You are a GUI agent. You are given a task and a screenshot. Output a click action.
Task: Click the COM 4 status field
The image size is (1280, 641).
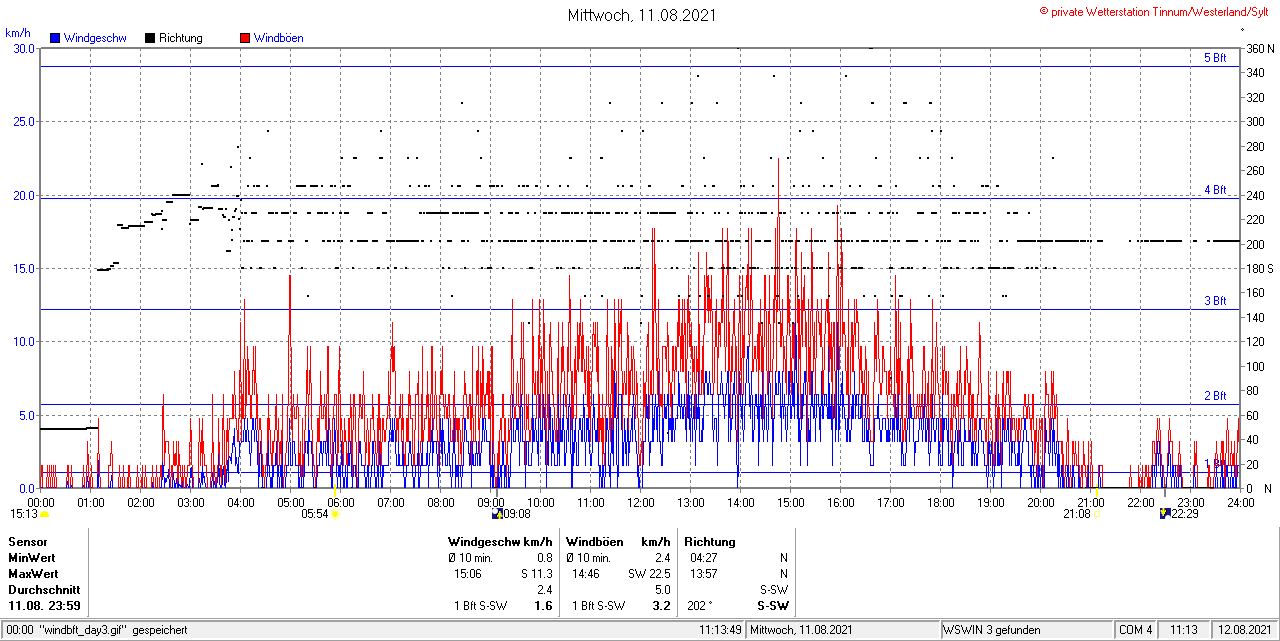coord(1136,630)
